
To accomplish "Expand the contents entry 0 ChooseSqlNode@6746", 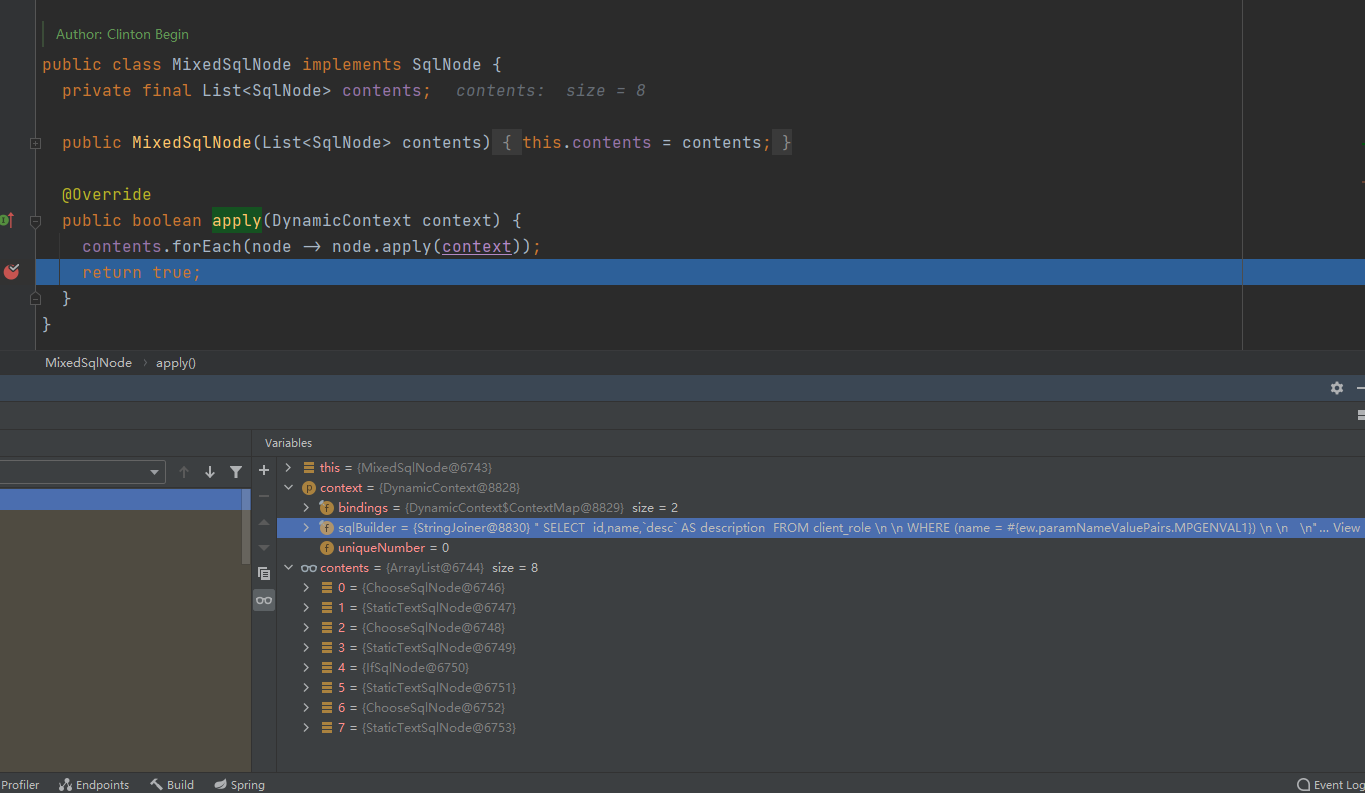I will pos(307,587).
